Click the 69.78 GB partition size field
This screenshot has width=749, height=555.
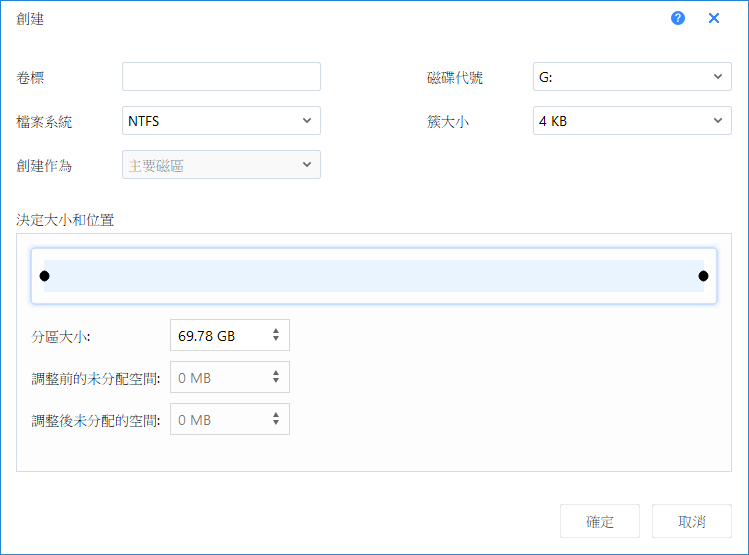tap(218, 337)
